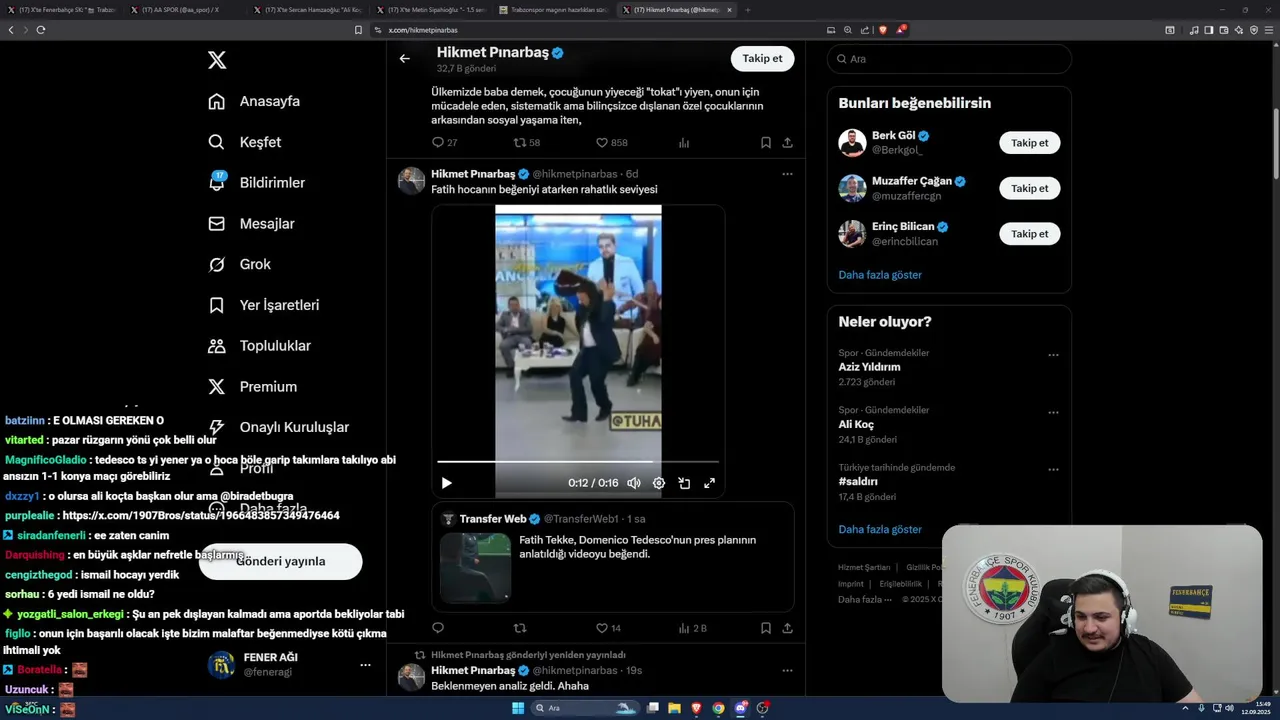The width and height of the screenshot is (1280, 720).
Task: Open more options on Fatih hocanın post
Action: (x=787, y=174)
